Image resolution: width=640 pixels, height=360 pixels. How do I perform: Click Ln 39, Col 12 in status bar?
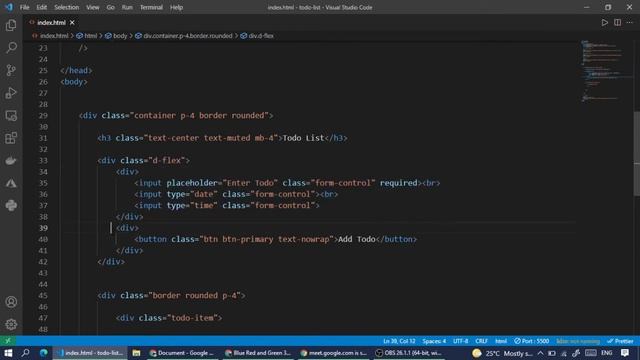[399, 341]
